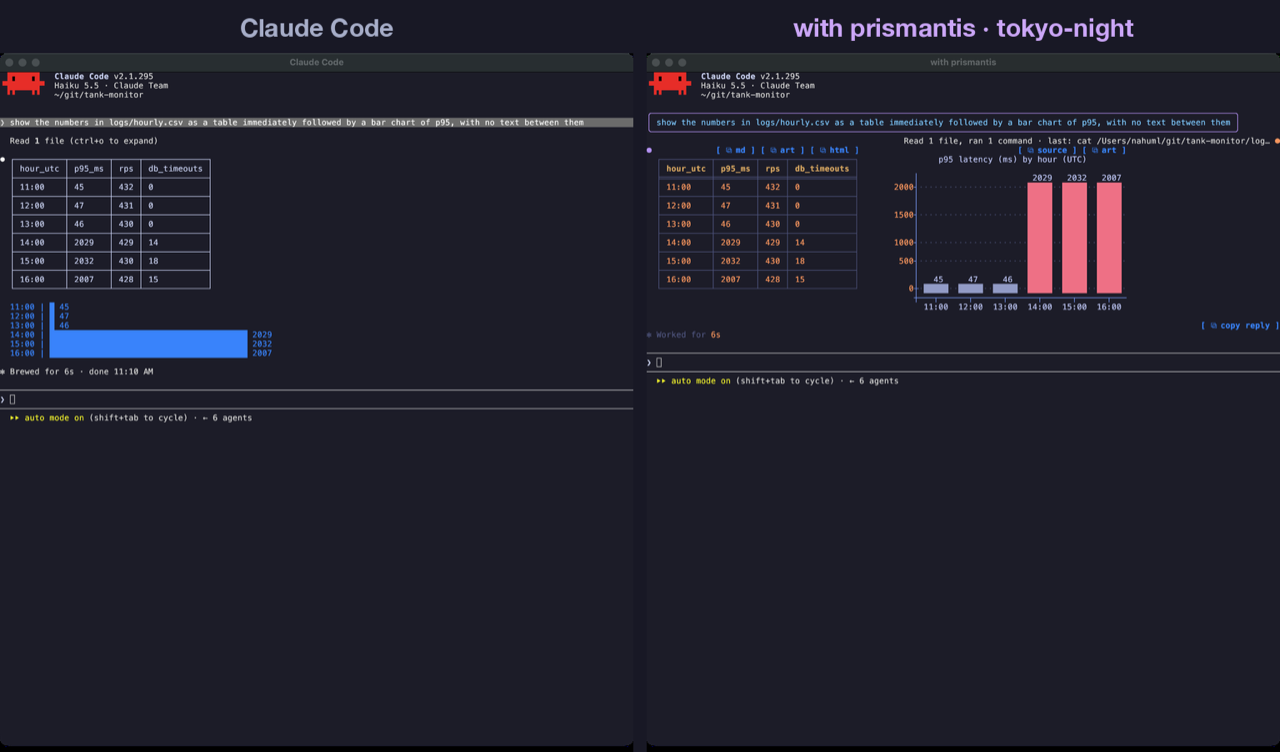Click the small 45 bar for 11:00
The height and width of the screenshot is (752, 1280).
coord(936,288)
